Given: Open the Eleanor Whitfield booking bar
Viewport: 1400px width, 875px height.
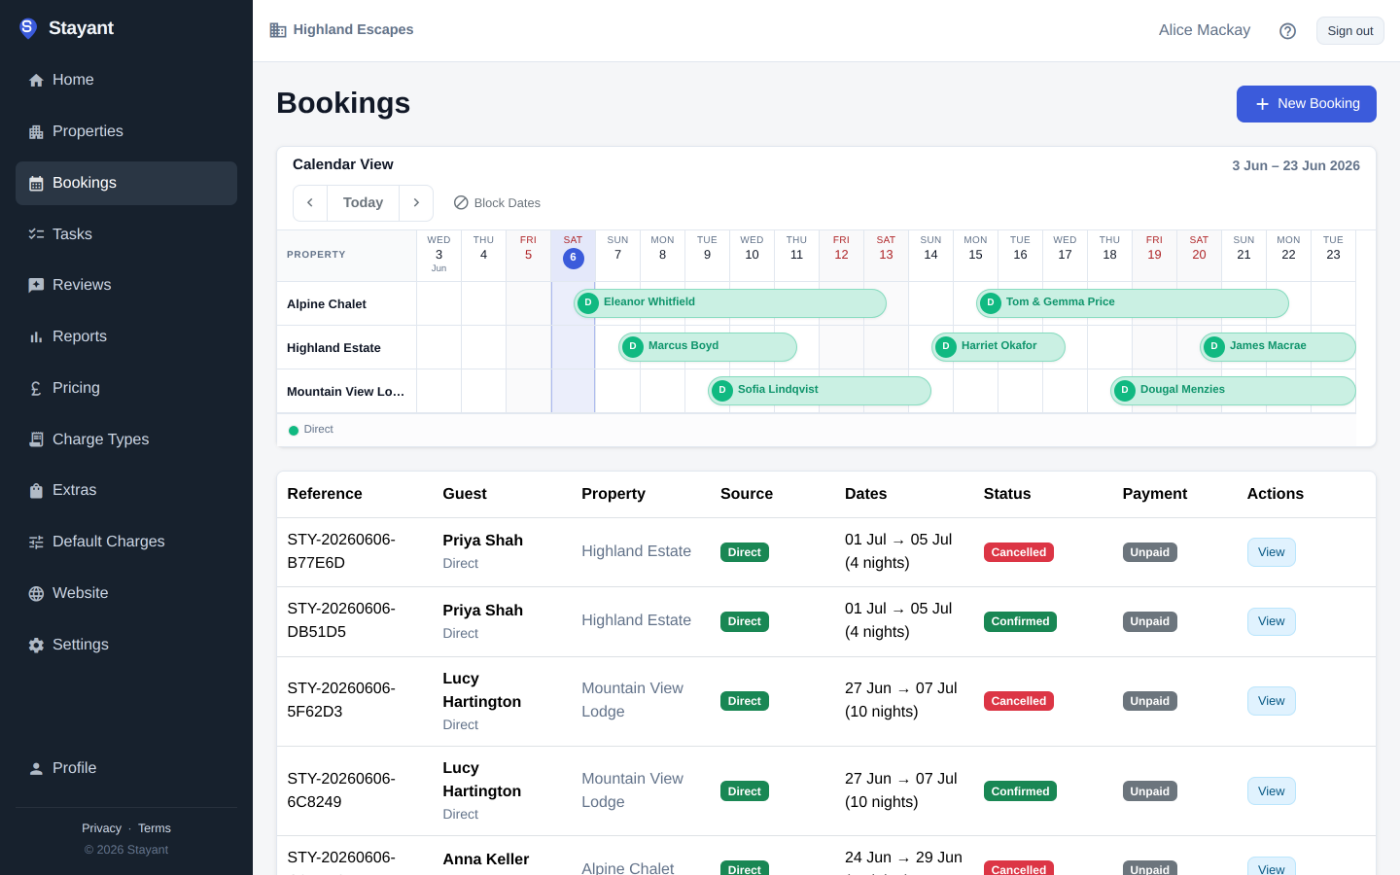Looking at the screenshot, I should point(730,303).
